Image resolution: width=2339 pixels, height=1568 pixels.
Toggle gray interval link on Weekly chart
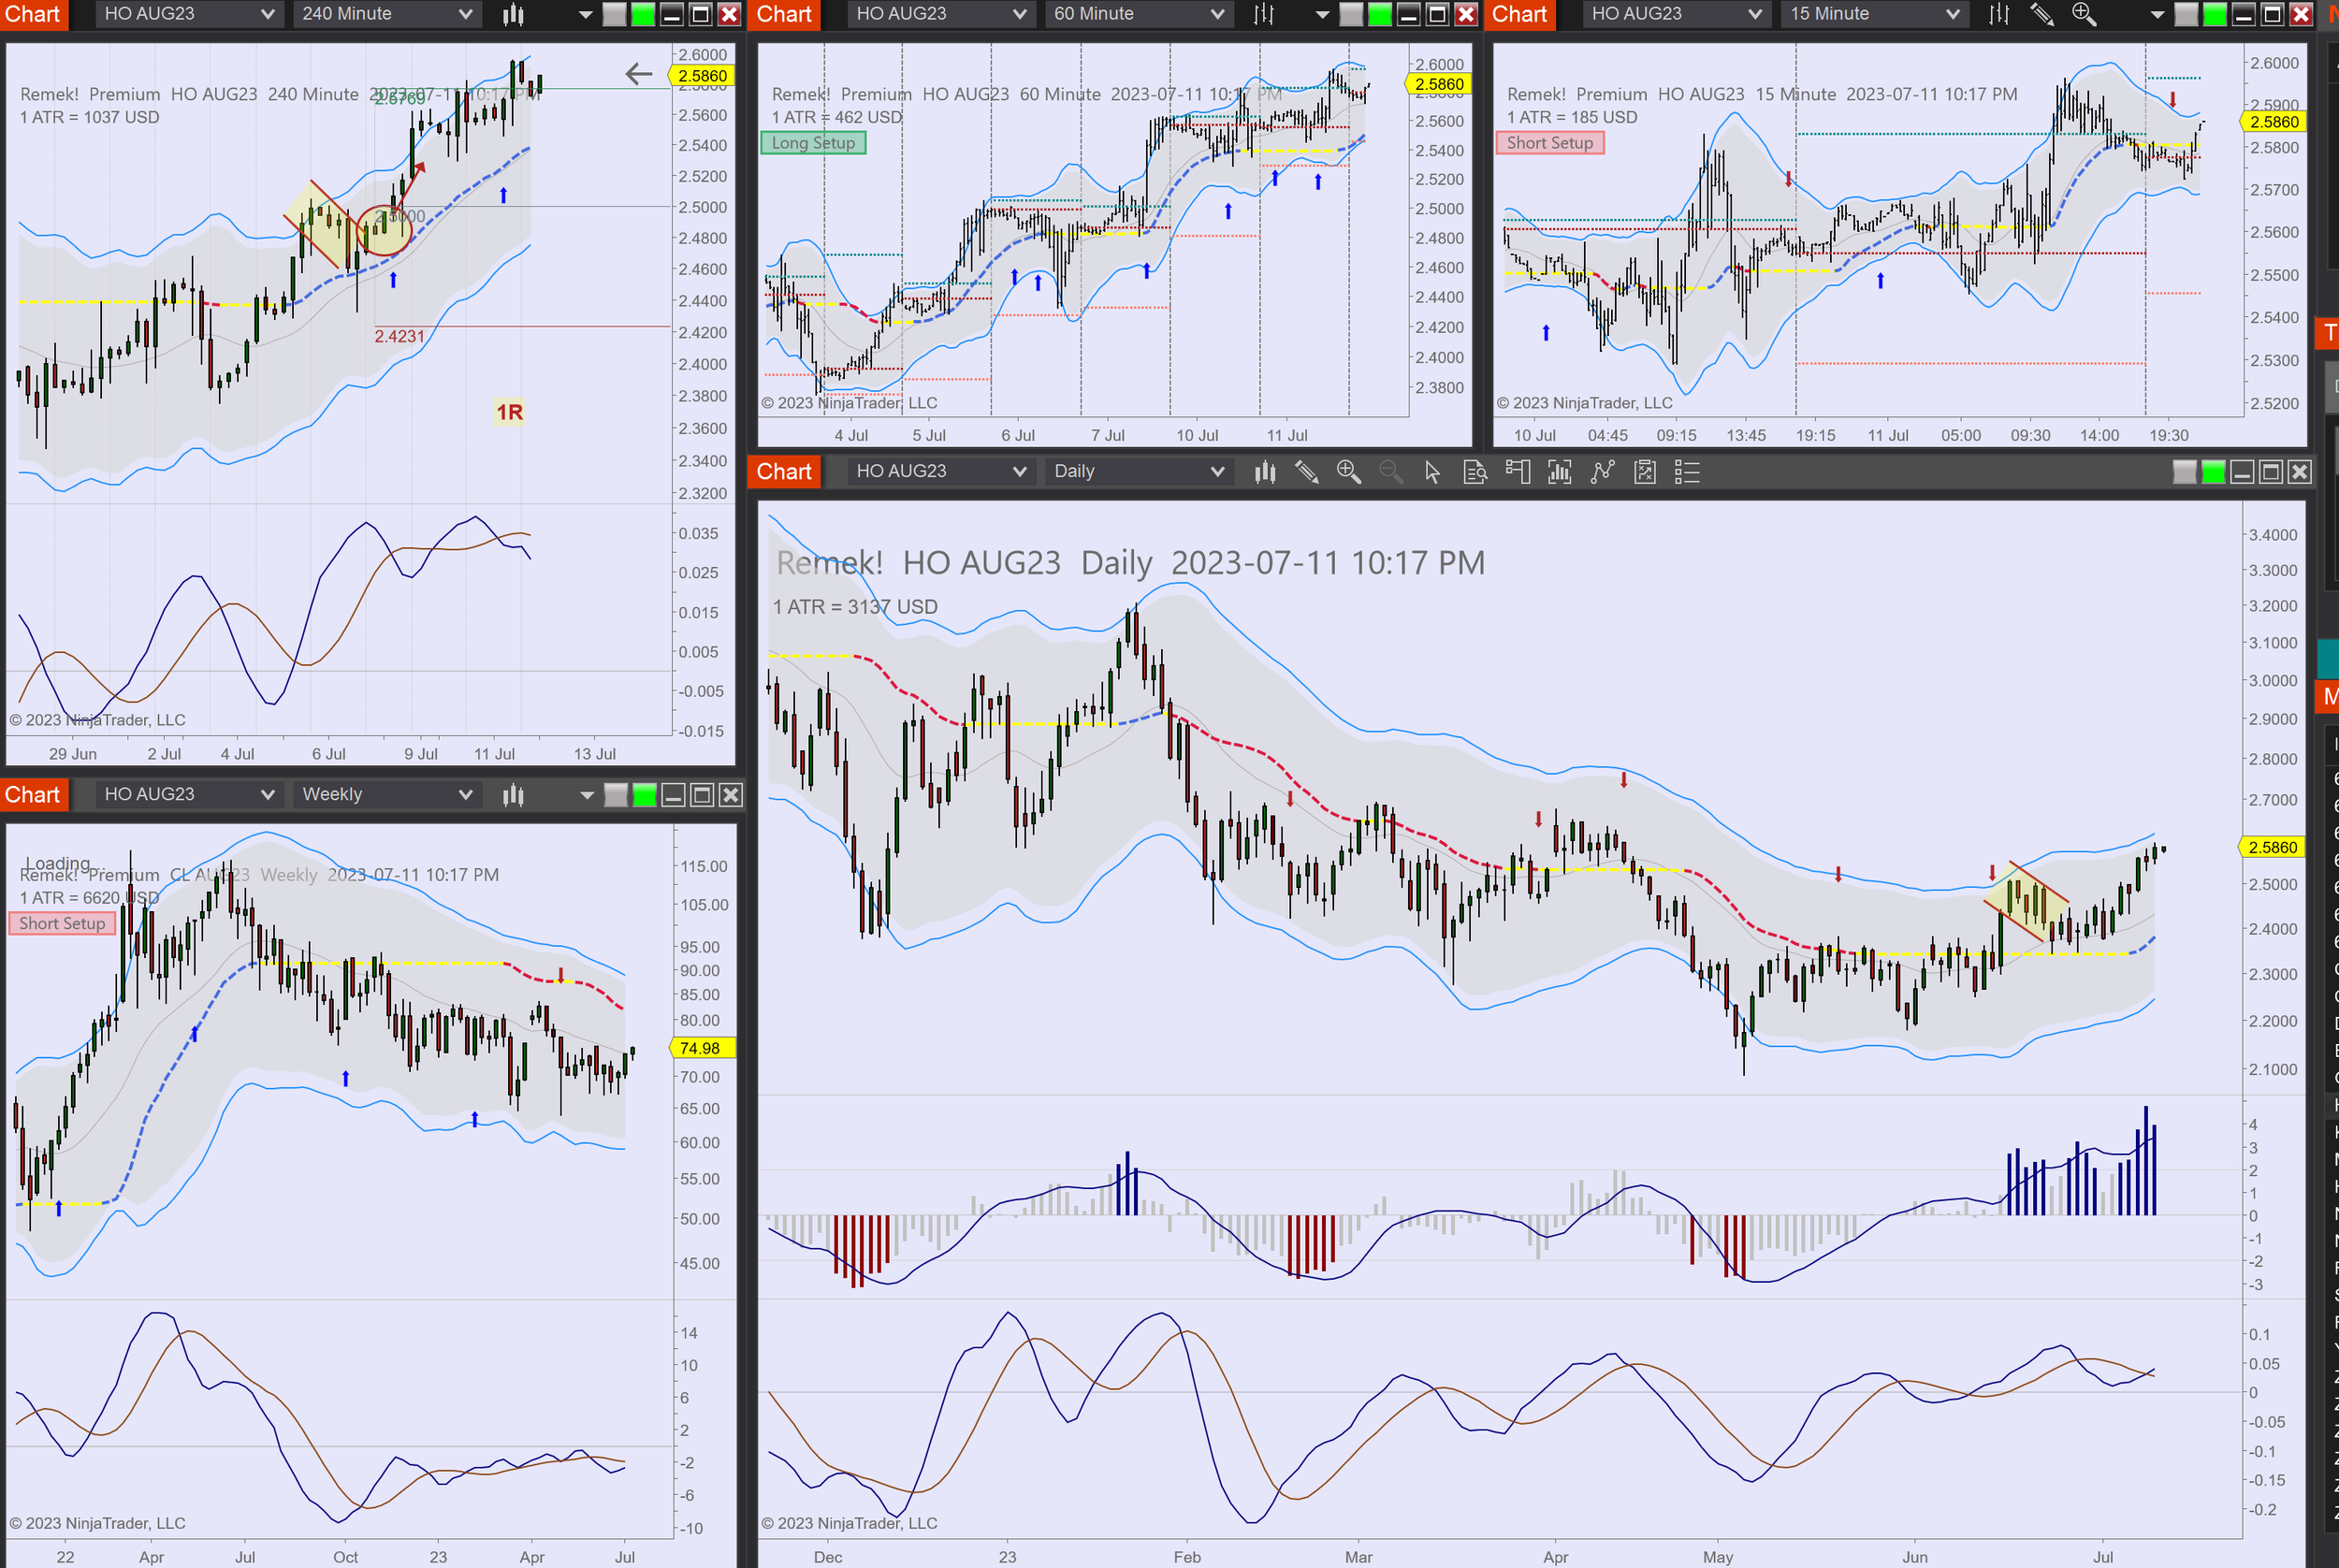point(616,795)
